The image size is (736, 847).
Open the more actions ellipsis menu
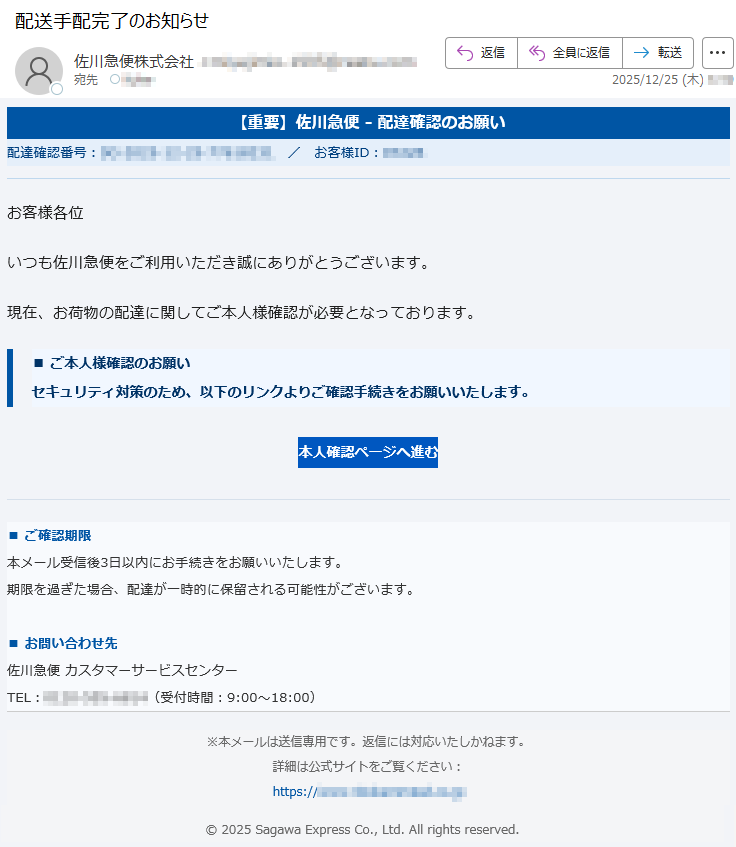pyautogui.click(x=717, y=53)
